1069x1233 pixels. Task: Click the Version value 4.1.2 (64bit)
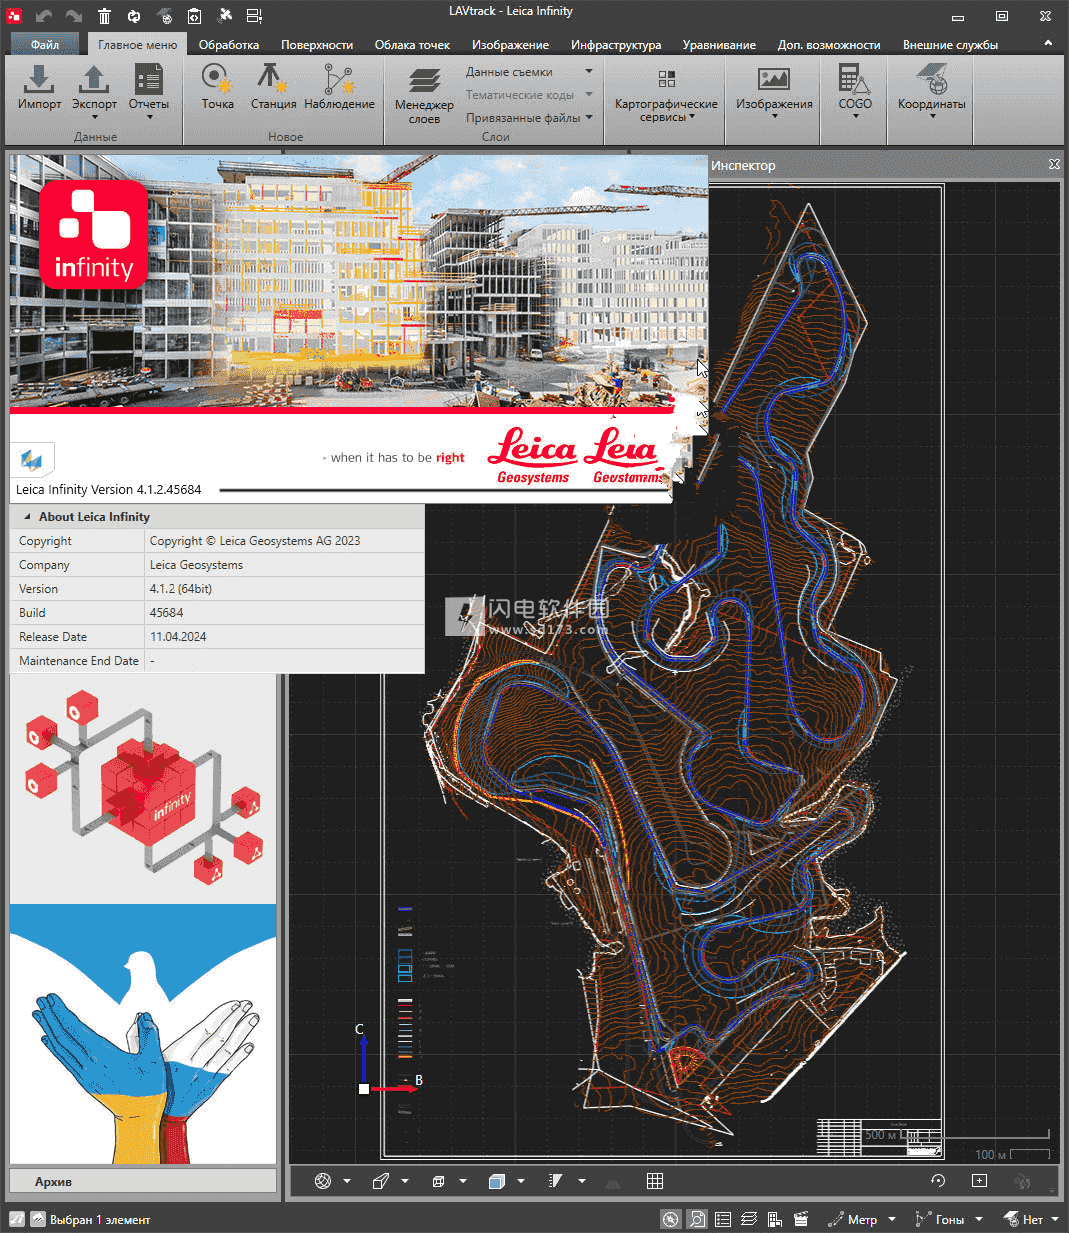click(181, 589)
